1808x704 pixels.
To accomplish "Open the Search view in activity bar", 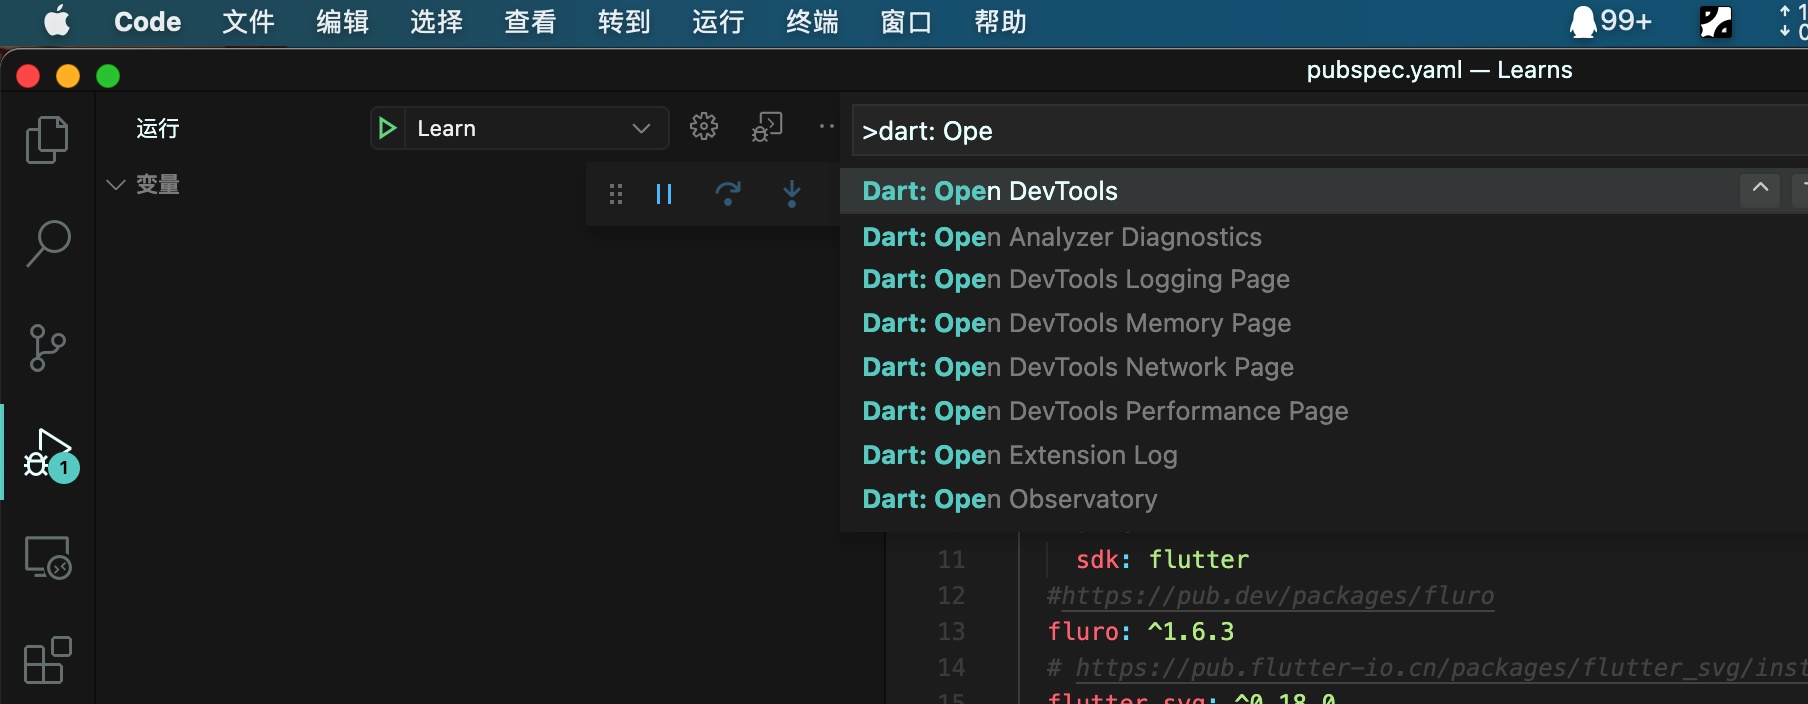I will [x=47, y=243].
